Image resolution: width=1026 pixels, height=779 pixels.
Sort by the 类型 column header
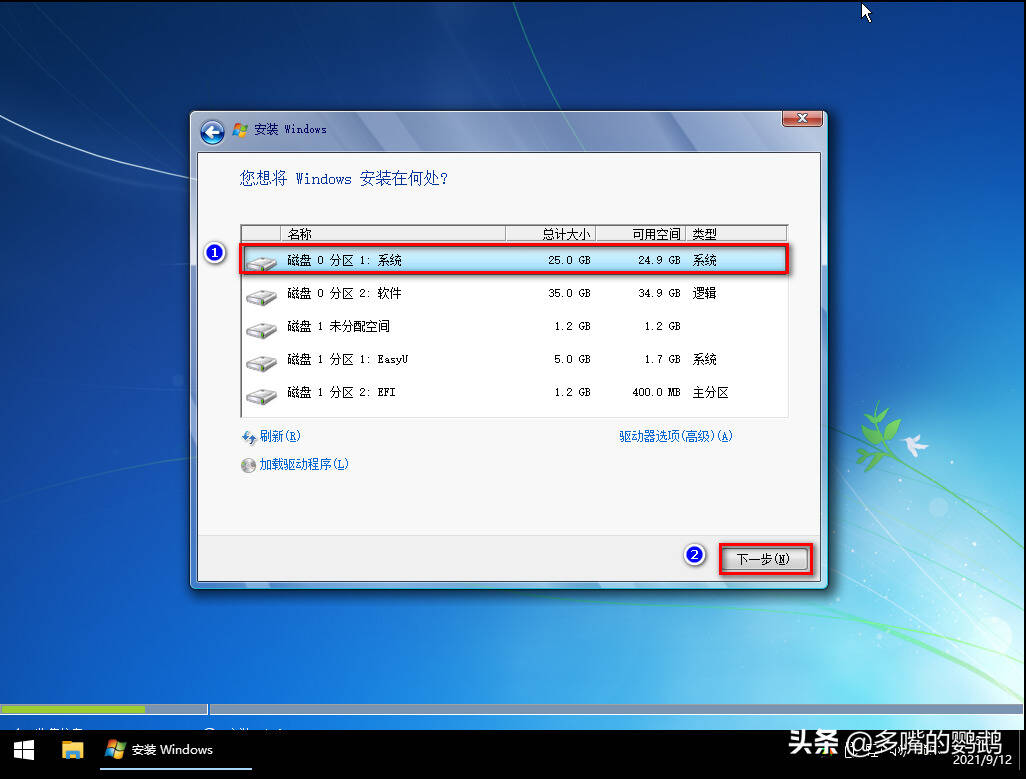pyautogui.click(x=736, y=234)
